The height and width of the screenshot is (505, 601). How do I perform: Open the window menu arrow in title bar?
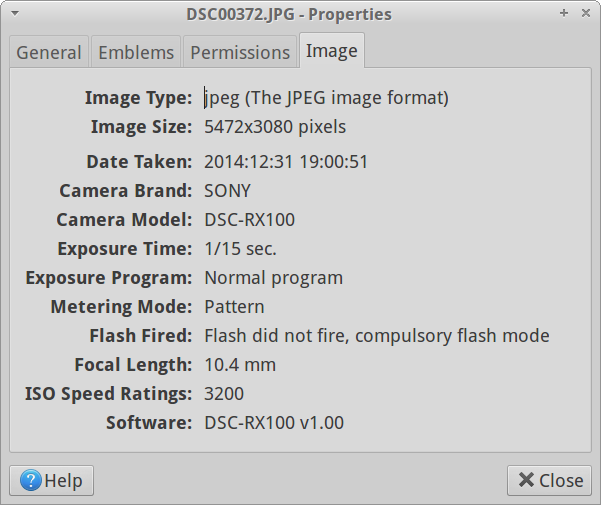(x=15, y=13)
